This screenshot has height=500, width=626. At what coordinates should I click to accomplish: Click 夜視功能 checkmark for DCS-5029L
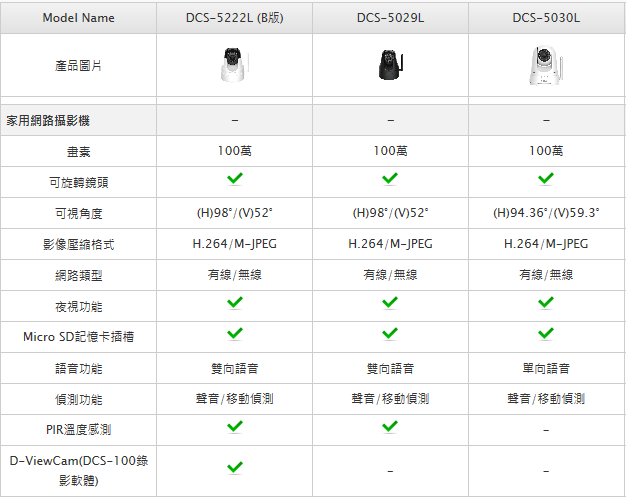[390, 302]
